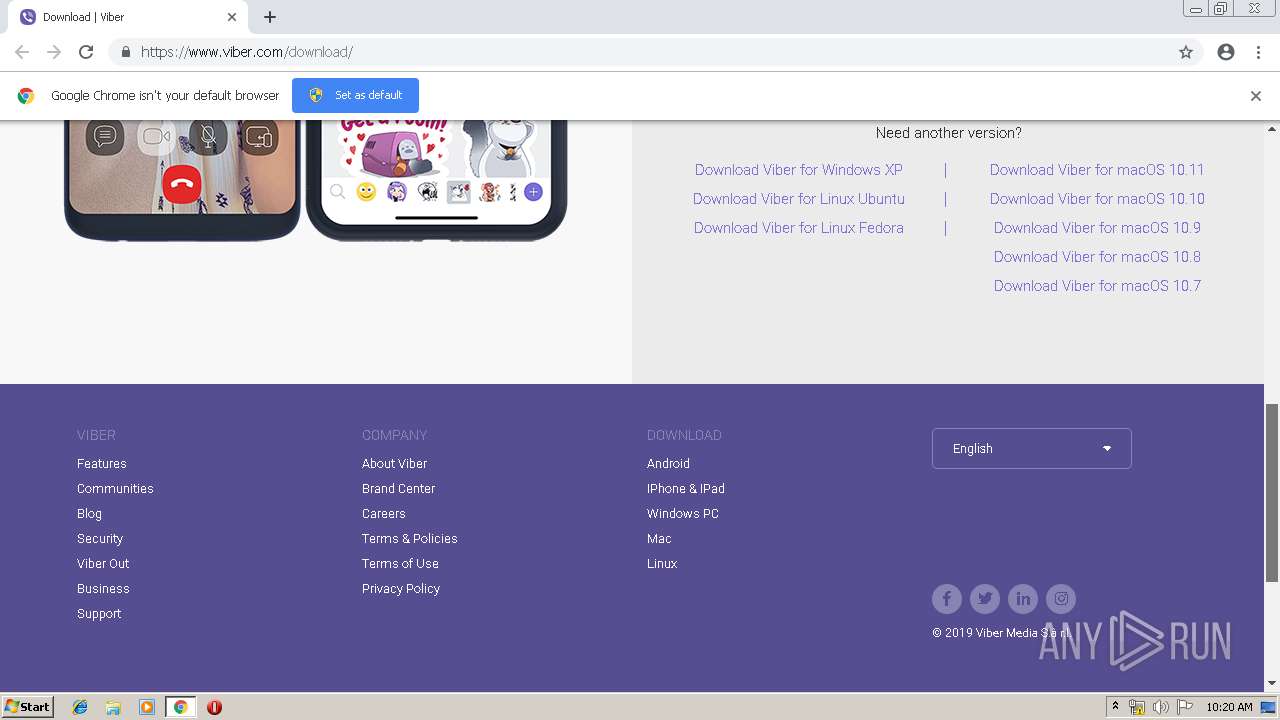Viewport: 1280px width, 720px height.
Task: Open the network status tray icon
Action: (x=1137, y=707)
